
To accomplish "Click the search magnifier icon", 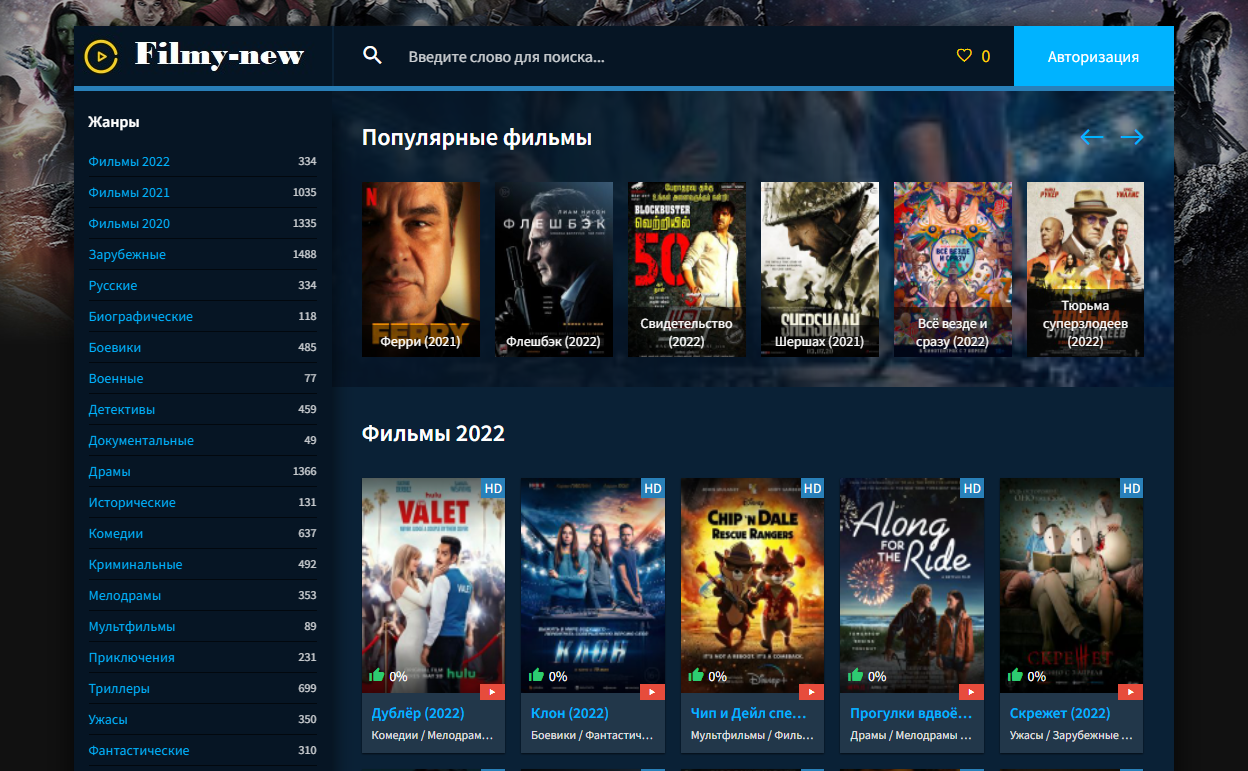I will (x=372, y=56).
